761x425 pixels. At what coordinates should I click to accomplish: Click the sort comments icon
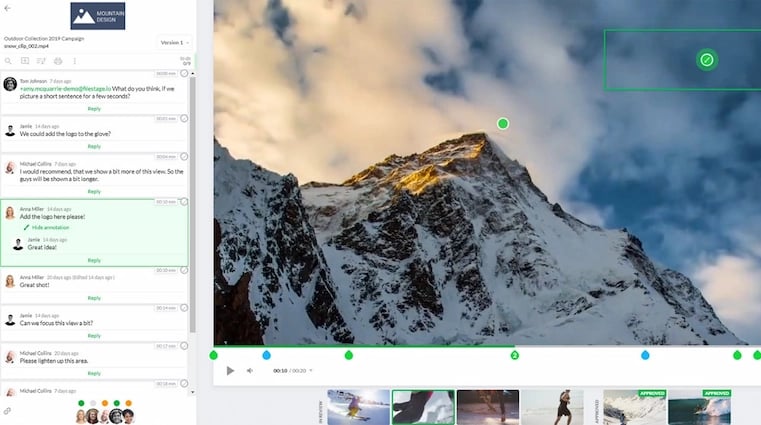[x=42, y=61]
